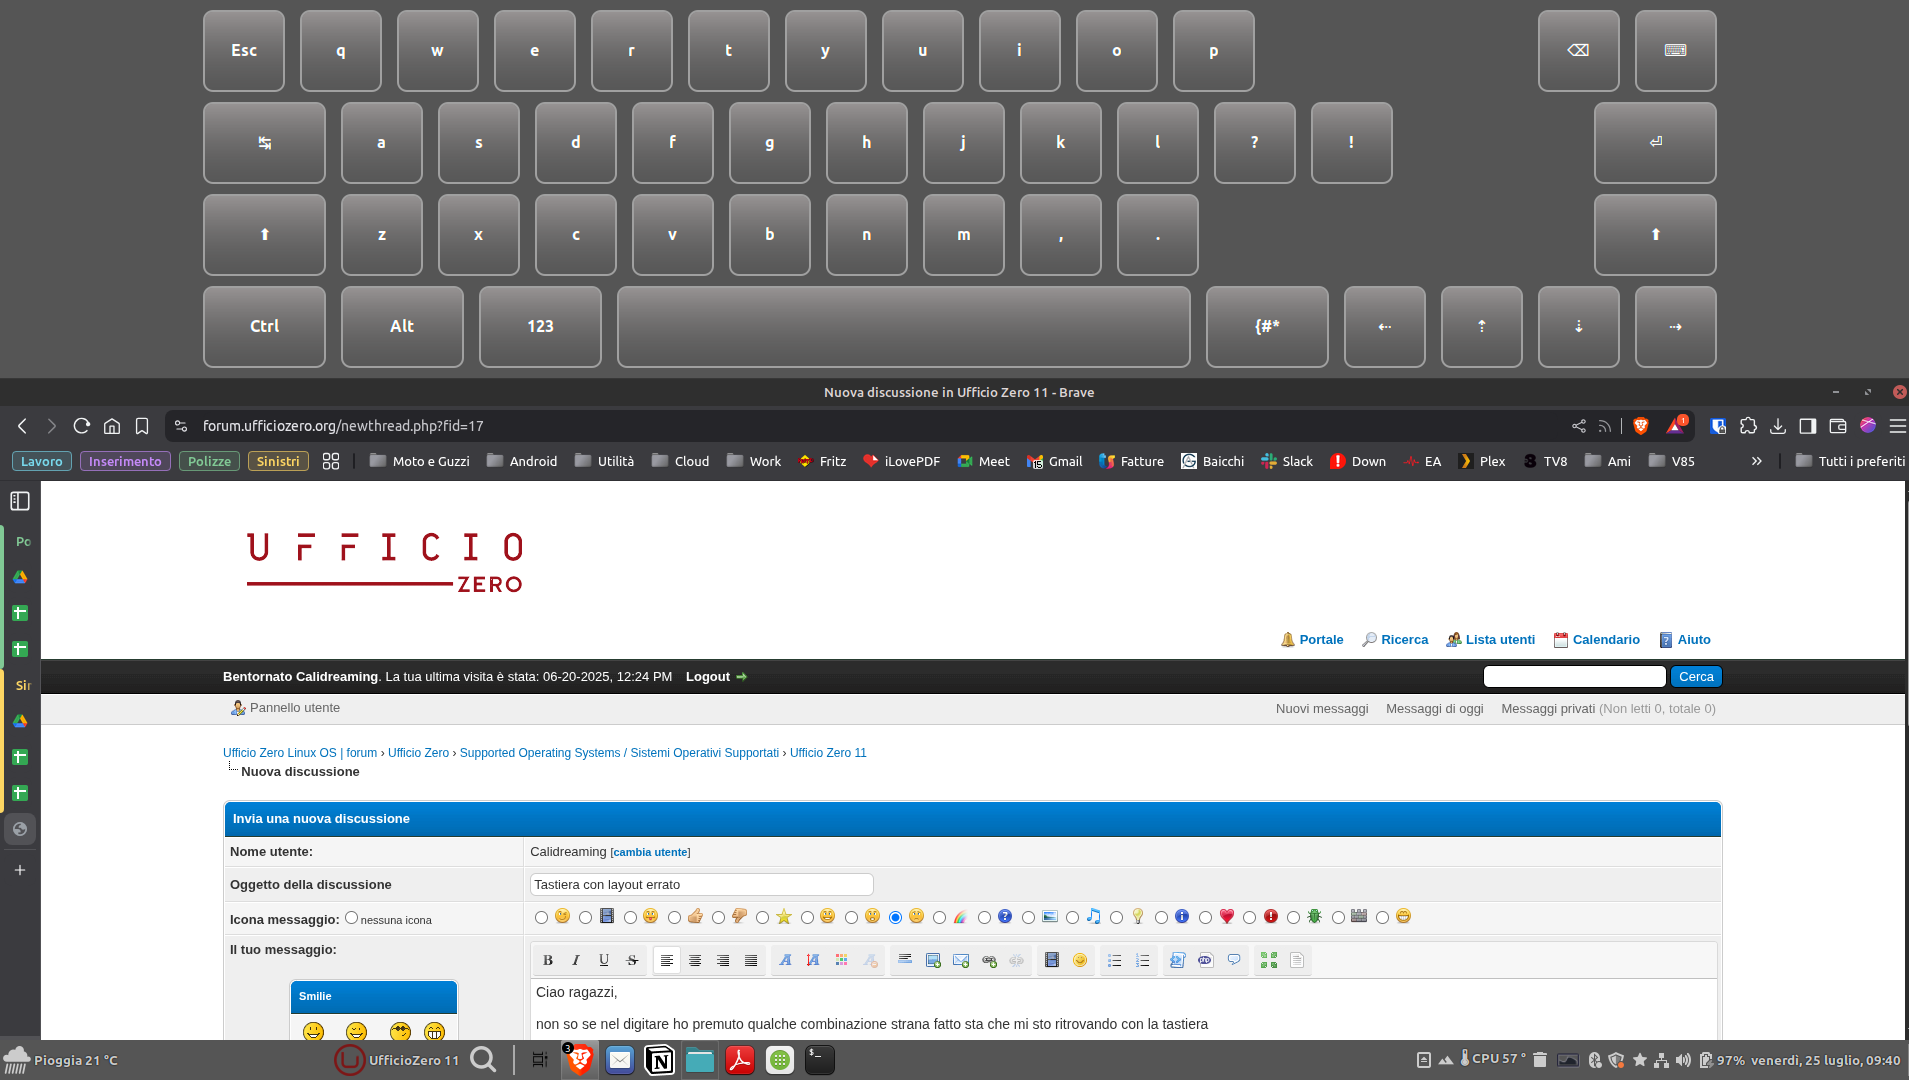Choose the red heart message icon radio
Viewport: 1909px width, 1080px height.
[x=1206, y=918]
